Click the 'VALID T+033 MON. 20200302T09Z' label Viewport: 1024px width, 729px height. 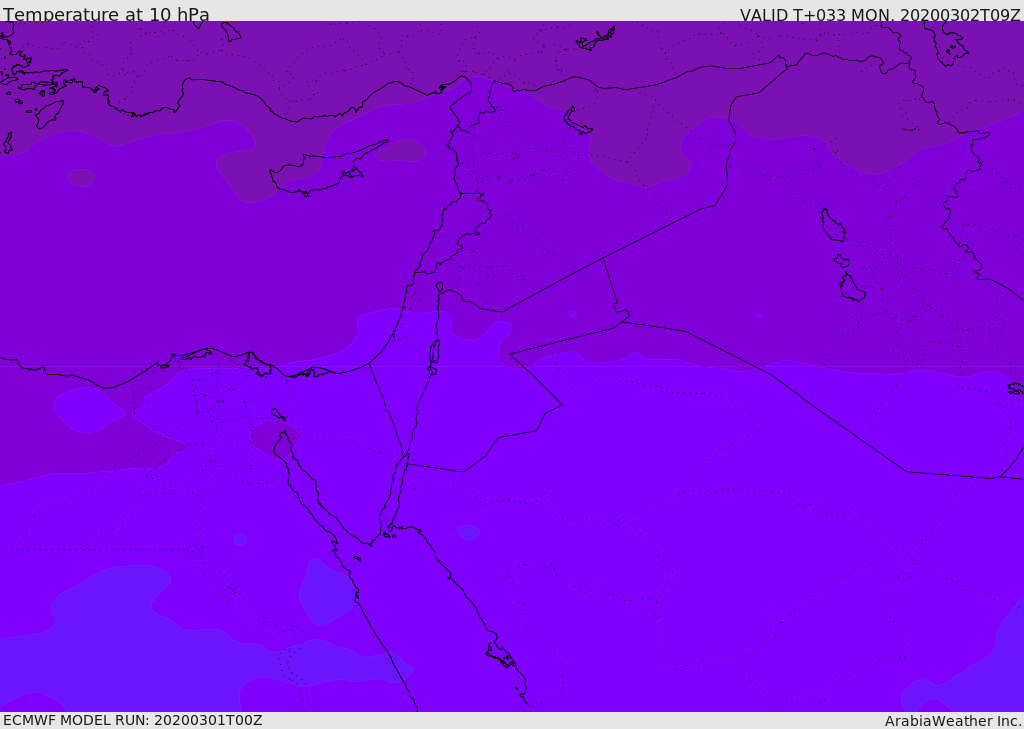coord(880,15)
